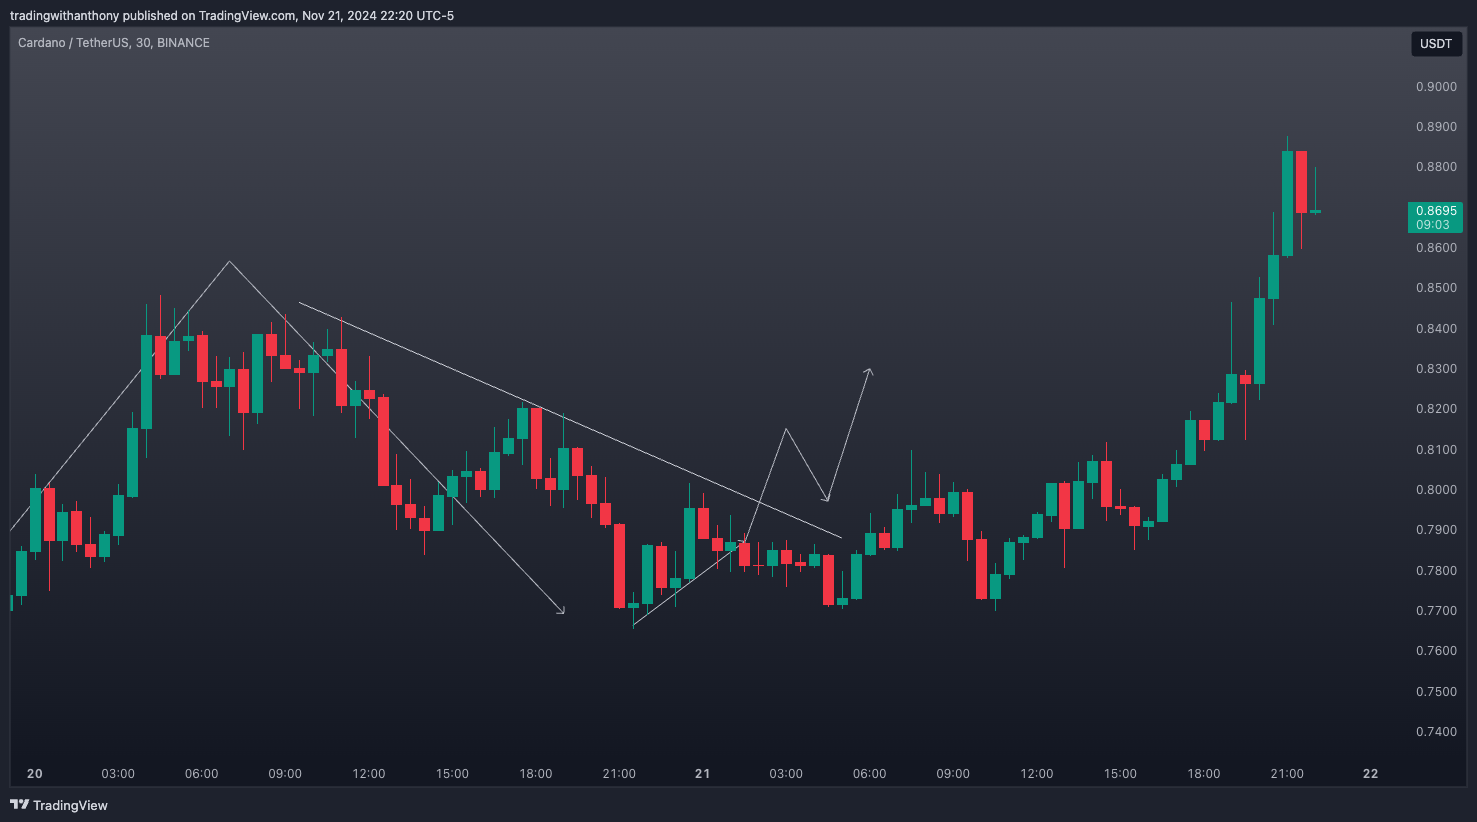Viewport: 1477px width, 822px height.
Task: Click the 18:00 label just after date 20
Action: [536, 774]
